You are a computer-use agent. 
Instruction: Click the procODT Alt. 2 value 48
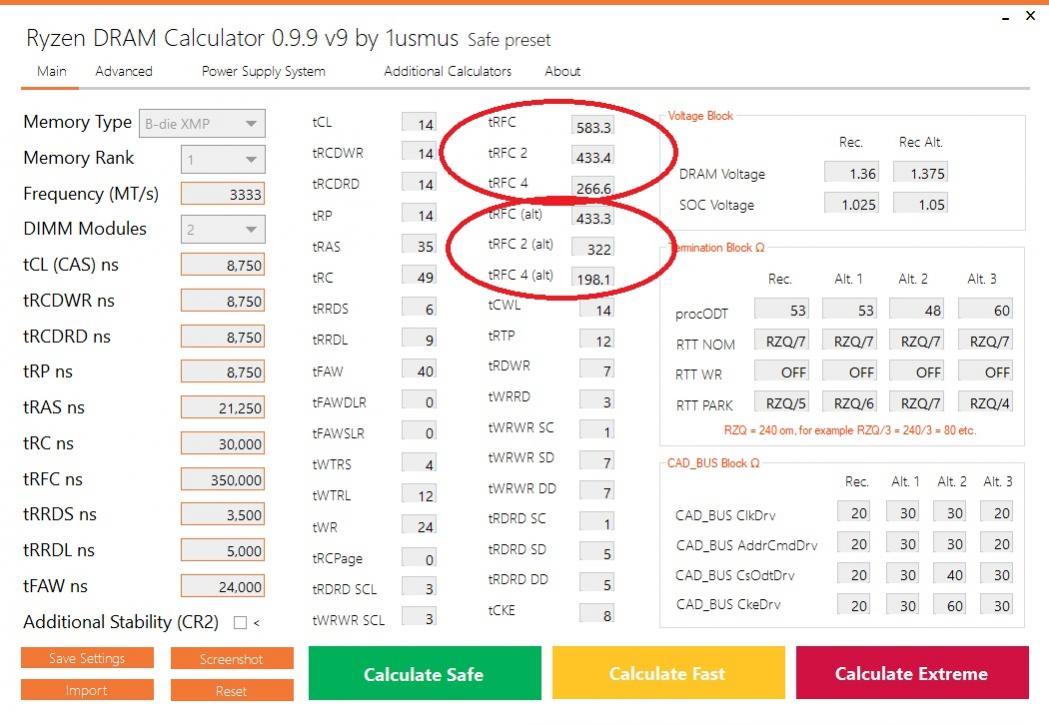coord(917,309)
